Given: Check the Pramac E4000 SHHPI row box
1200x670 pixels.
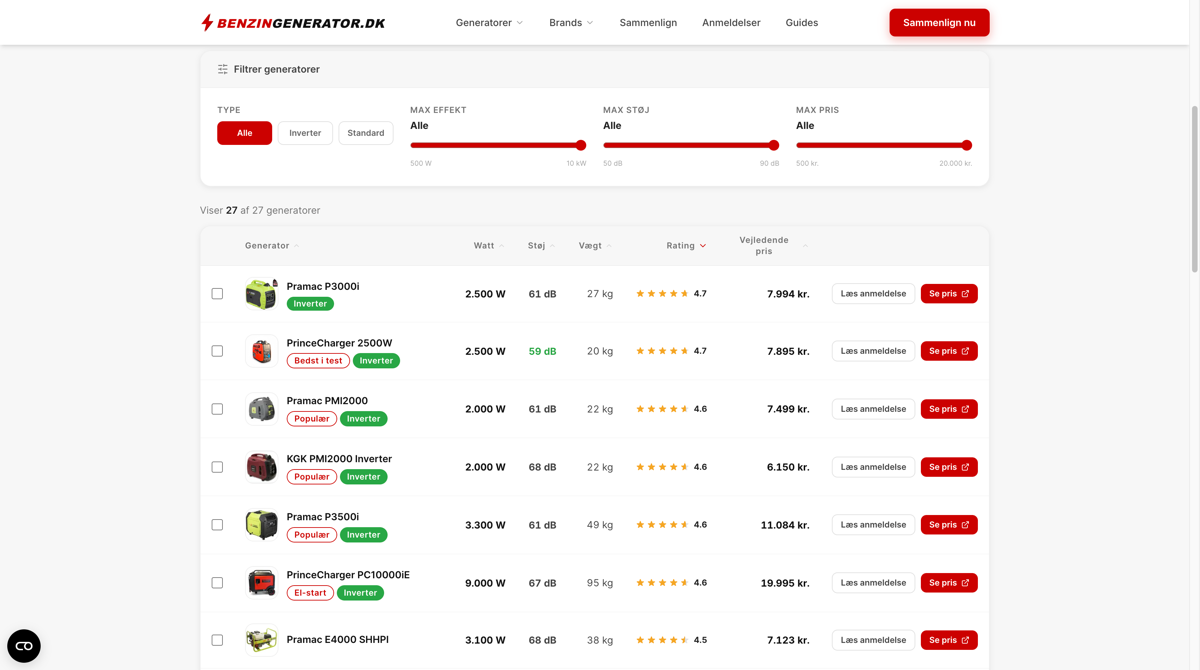Looking at the screenshot, I should [217, 640].
